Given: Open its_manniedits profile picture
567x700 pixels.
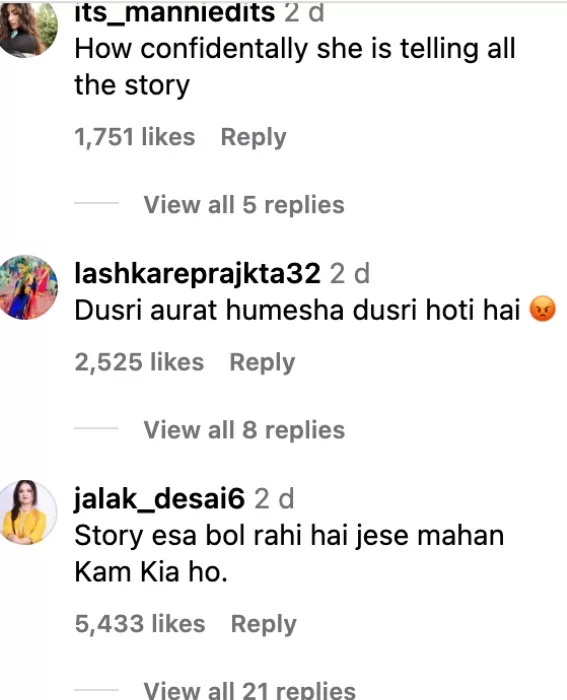Looking at the screenshot, I should [28, 29].
